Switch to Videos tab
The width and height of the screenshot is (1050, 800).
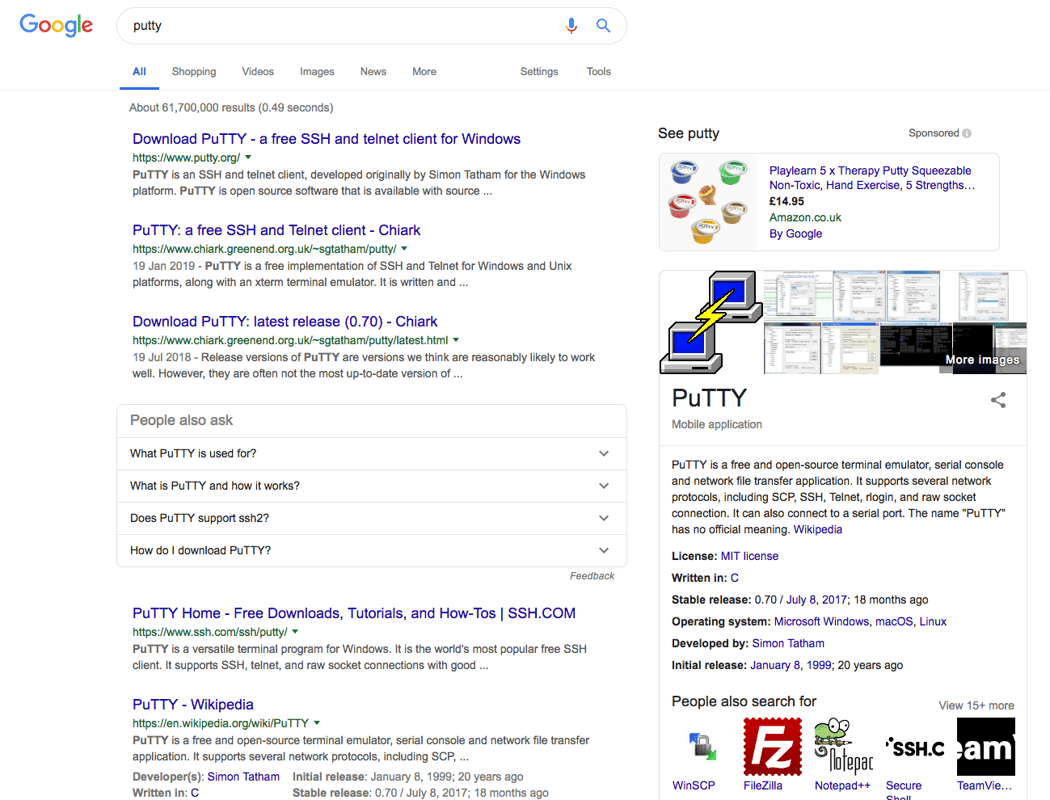(258, 72)
